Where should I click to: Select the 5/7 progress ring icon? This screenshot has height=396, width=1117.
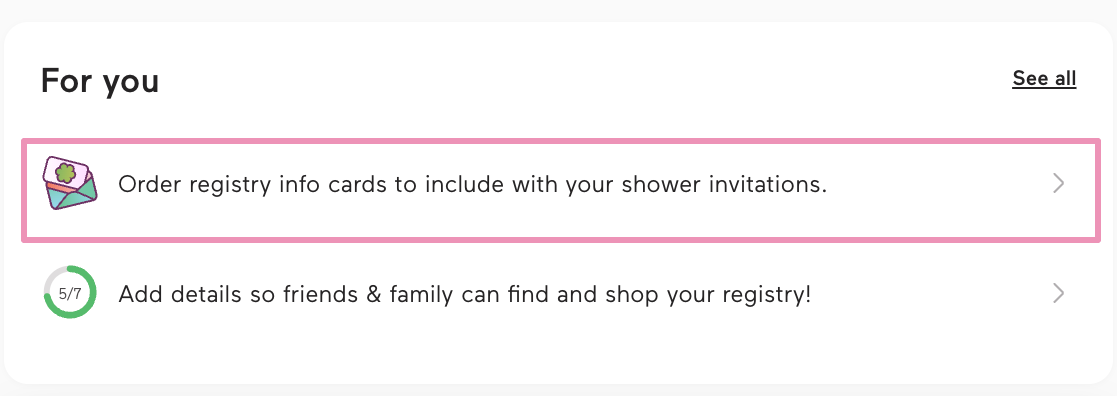(x=70, y=292)
